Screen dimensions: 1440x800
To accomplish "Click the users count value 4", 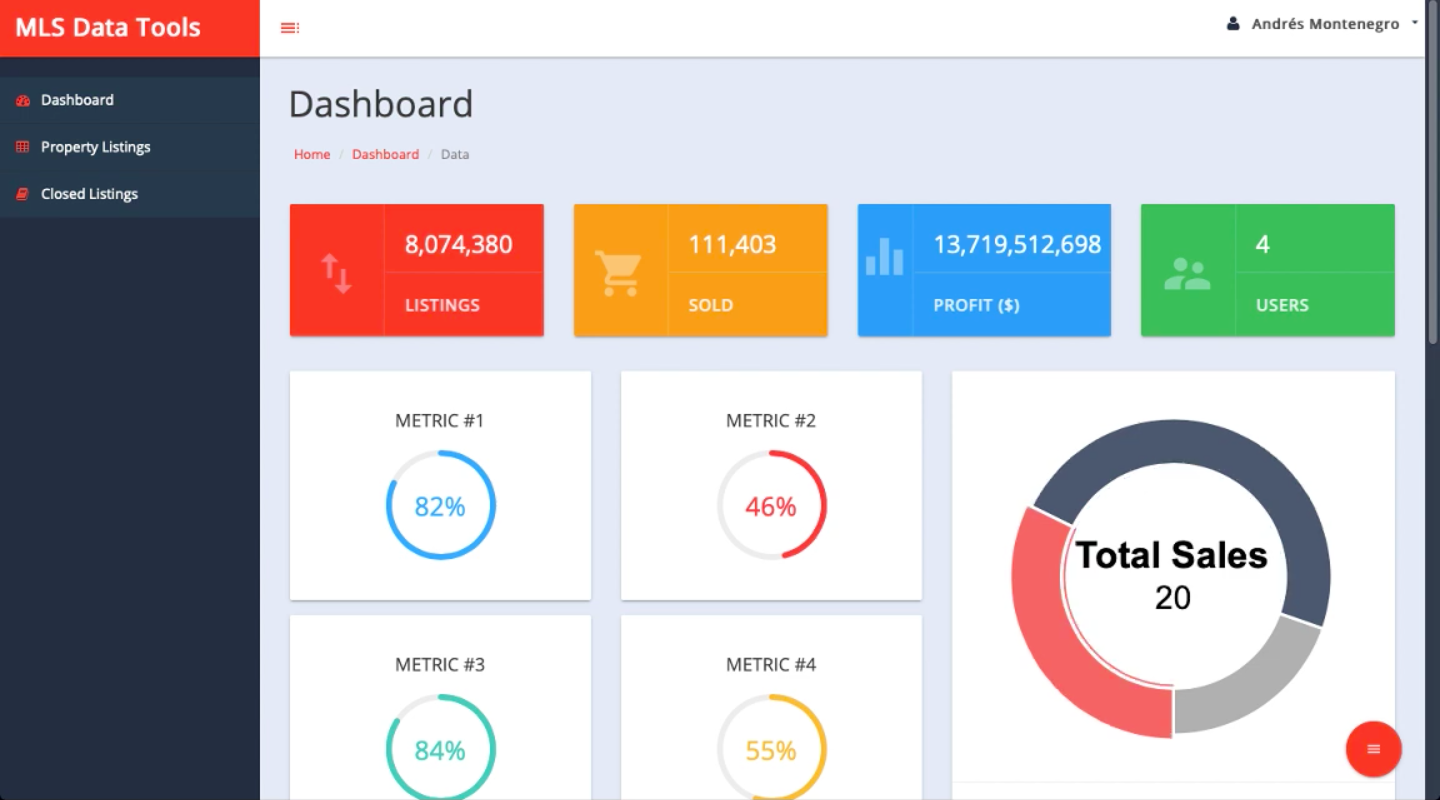I will click(1262, 244).
